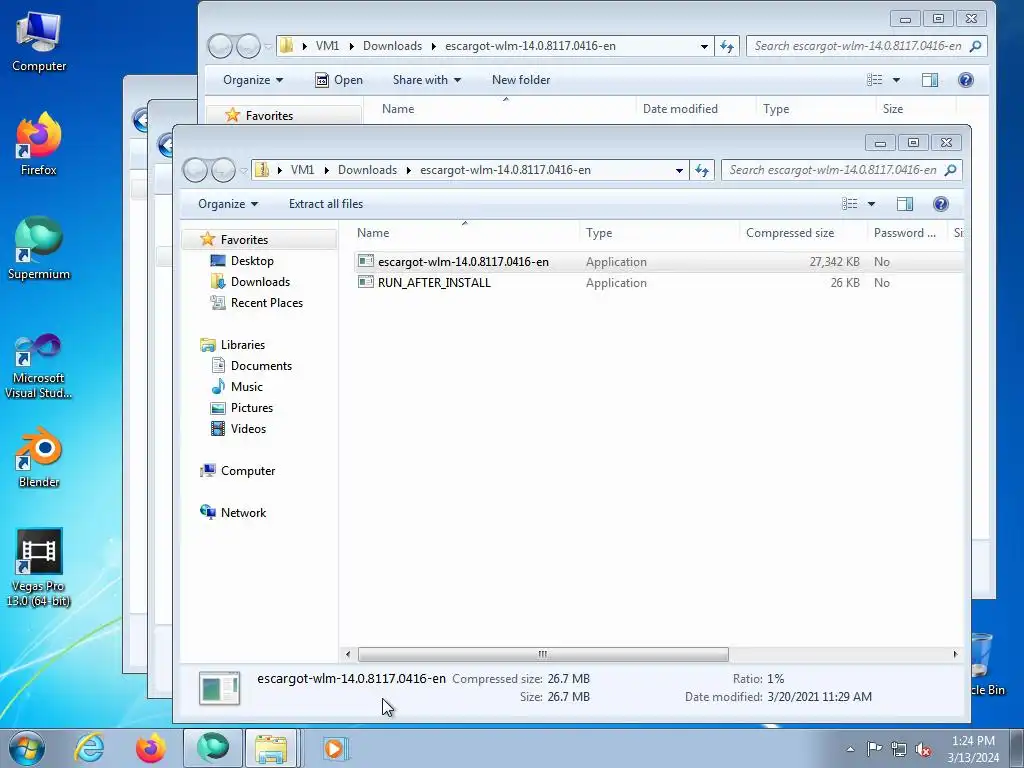
Task: Click the front window's Help icon
Action: pos(940,204)
